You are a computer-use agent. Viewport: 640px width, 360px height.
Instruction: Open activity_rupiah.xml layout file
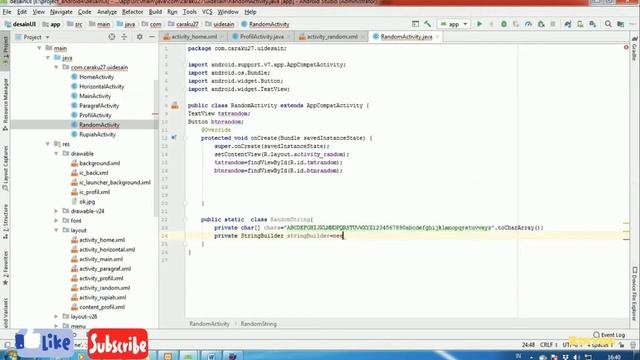tap(102, 298)
